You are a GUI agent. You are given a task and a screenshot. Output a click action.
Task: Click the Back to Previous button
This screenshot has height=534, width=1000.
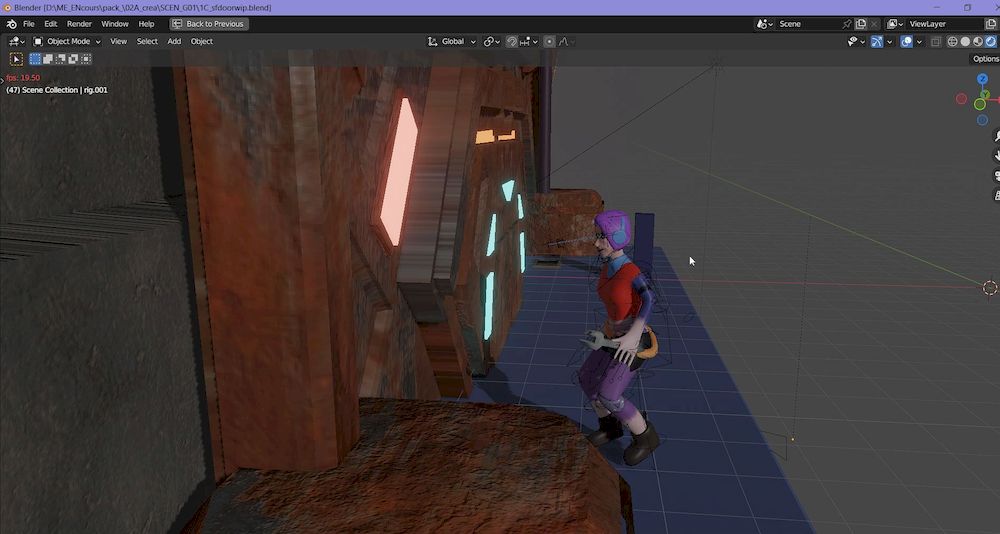pyautogui.click(x=208, y=24)
